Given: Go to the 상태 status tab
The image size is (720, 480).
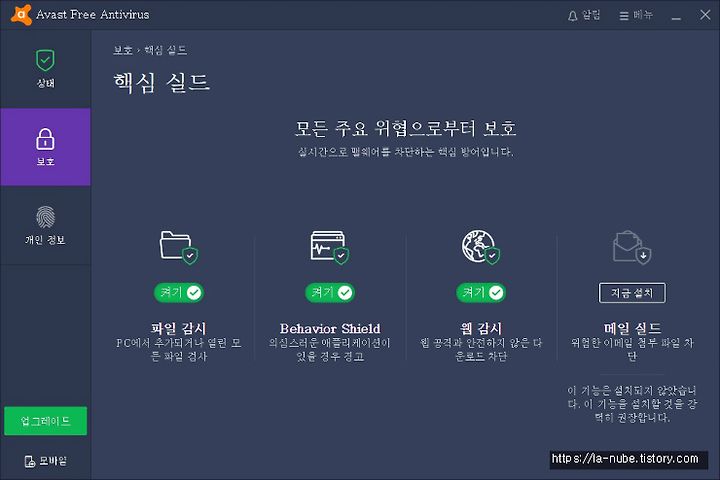Looking at the screenshot, I should (x=45, y=69).
